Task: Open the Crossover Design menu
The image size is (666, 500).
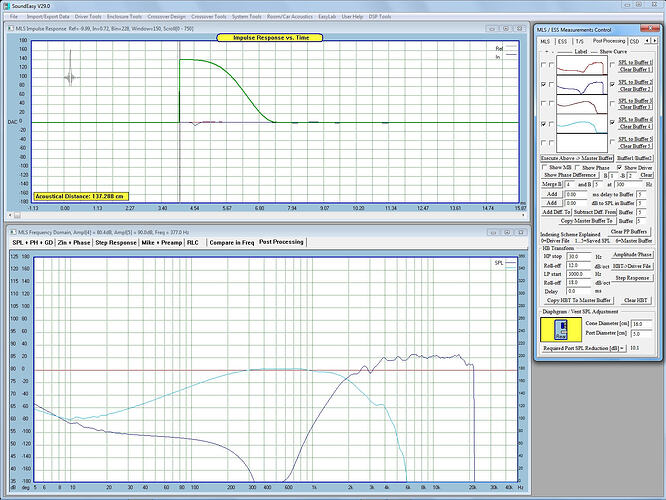Action: point(163,17)
